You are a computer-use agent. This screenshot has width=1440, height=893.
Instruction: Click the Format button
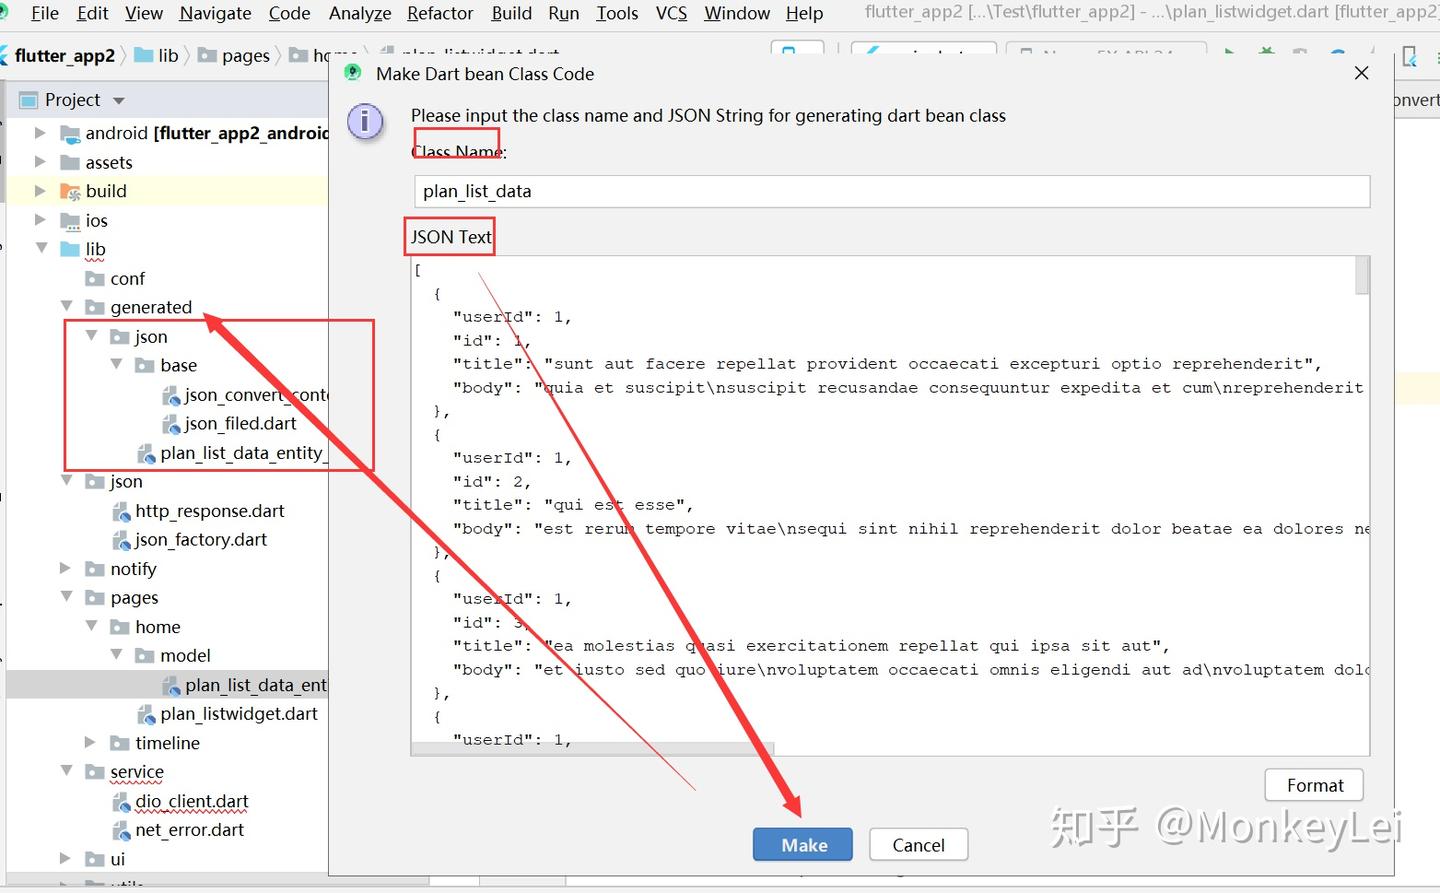pyautogui.click(x=1313, y=785)
